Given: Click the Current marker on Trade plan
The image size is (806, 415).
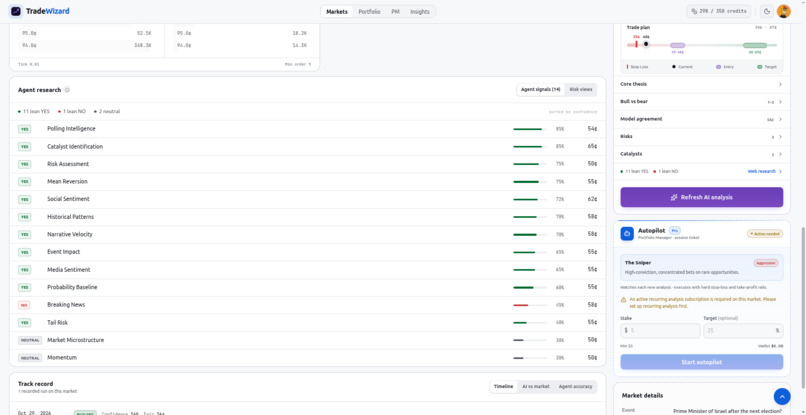Looking at the screenshot, I should [646, 44].
